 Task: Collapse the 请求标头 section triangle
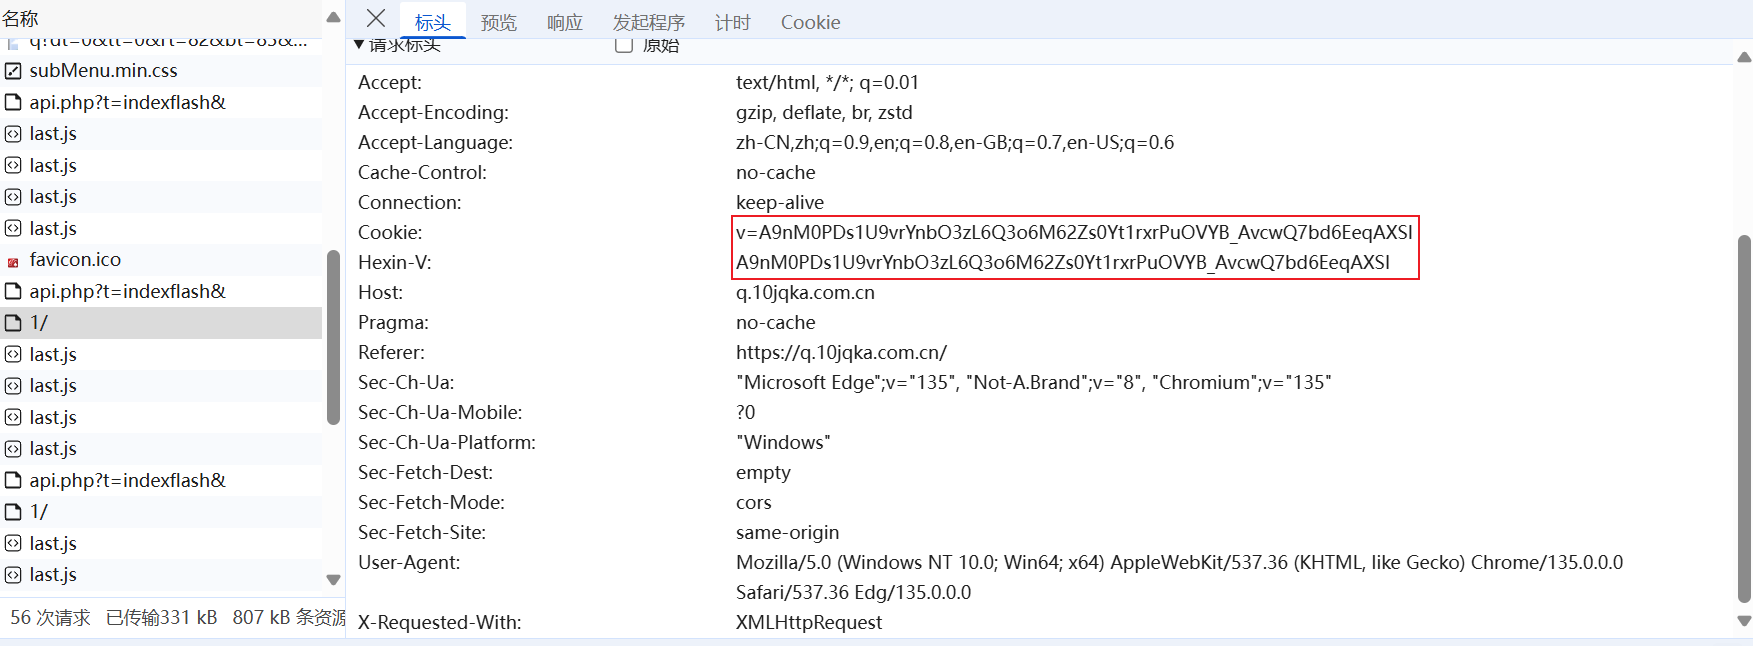359,45
